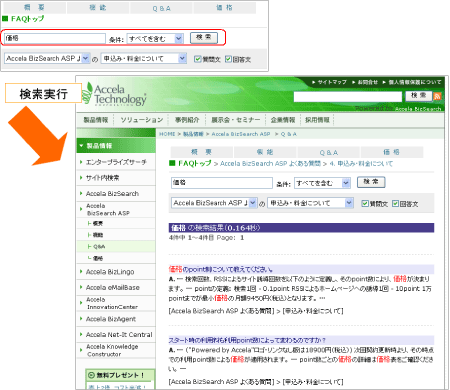The width and height of the screenshot is (450, 390).
Task: Switch to 機能 tab in lower page
Action: tap(265, 152)
